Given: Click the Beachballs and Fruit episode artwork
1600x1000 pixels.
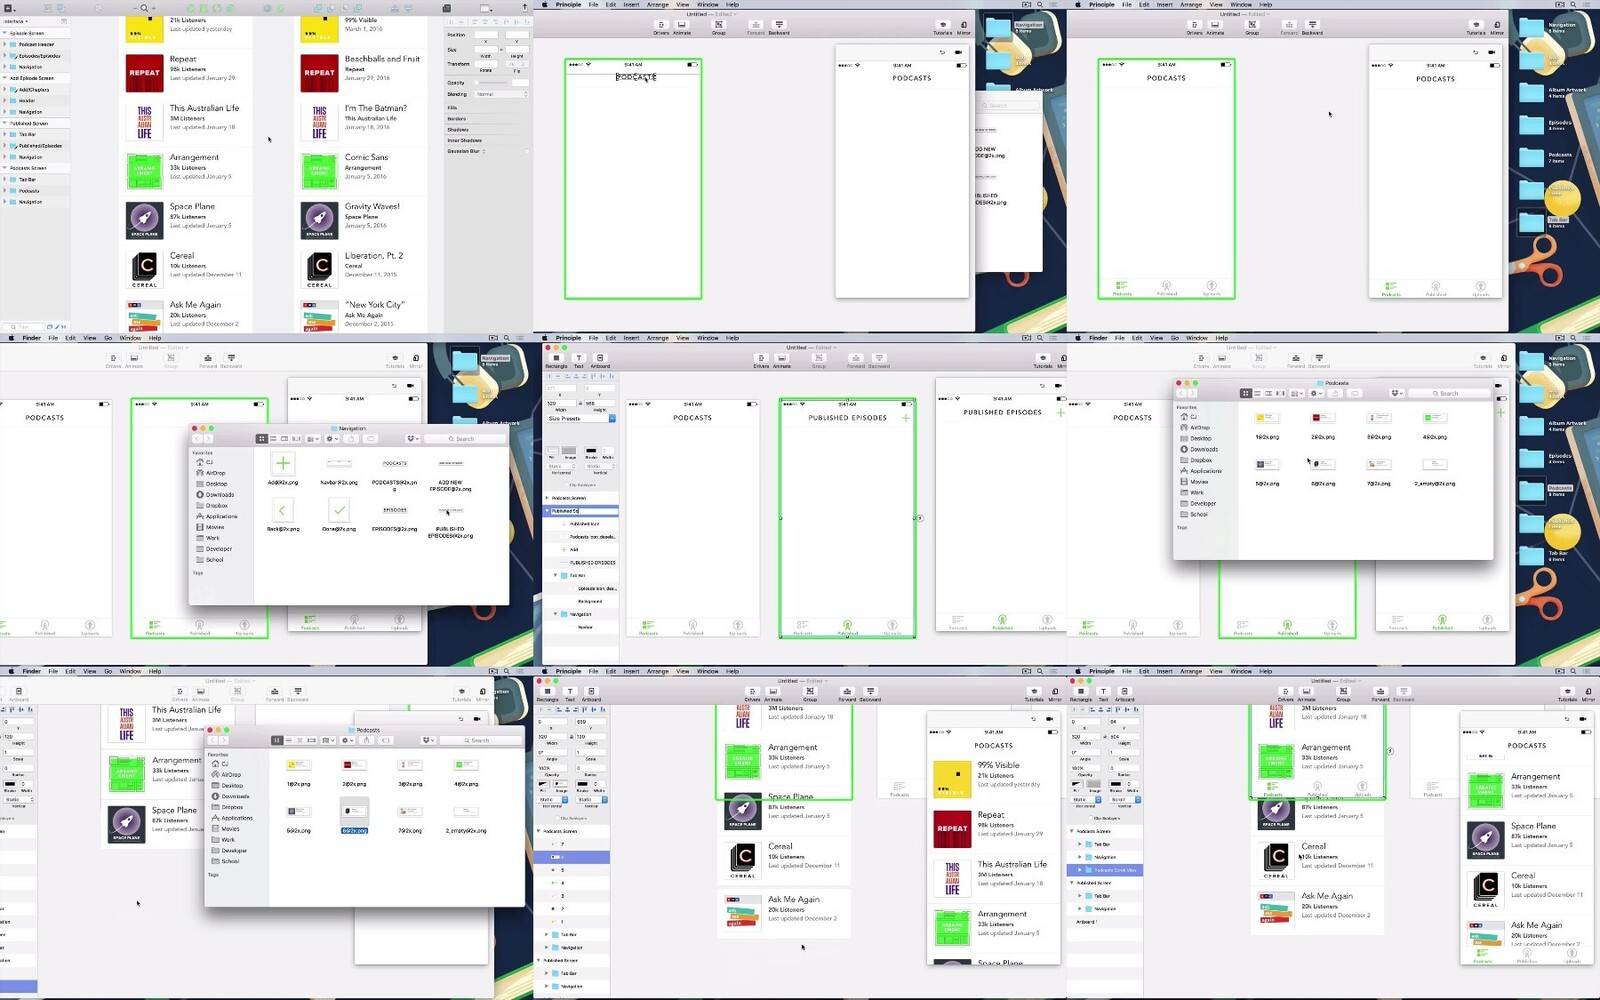Looking at the screenshot, I should pos(319,72).
